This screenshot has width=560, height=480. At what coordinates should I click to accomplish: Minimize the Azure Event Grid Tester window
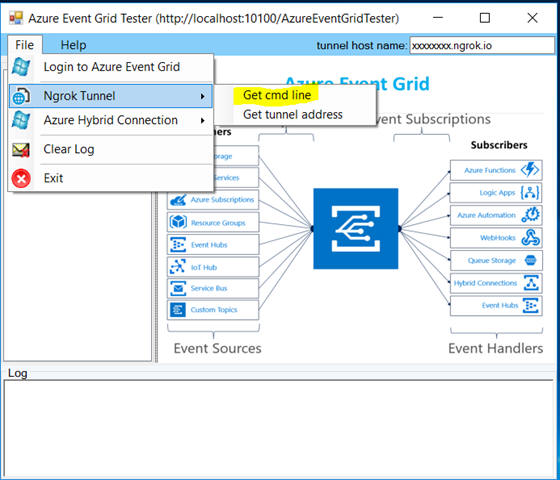coord(438,18)
